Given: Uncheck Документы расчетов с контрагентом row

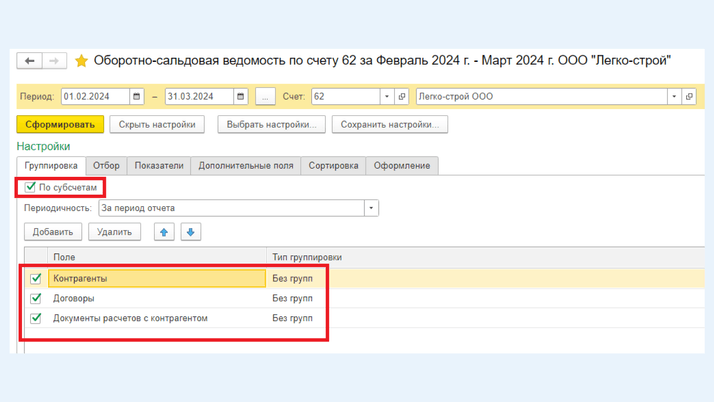Looking at the screenshot, I should click(36, 318).
